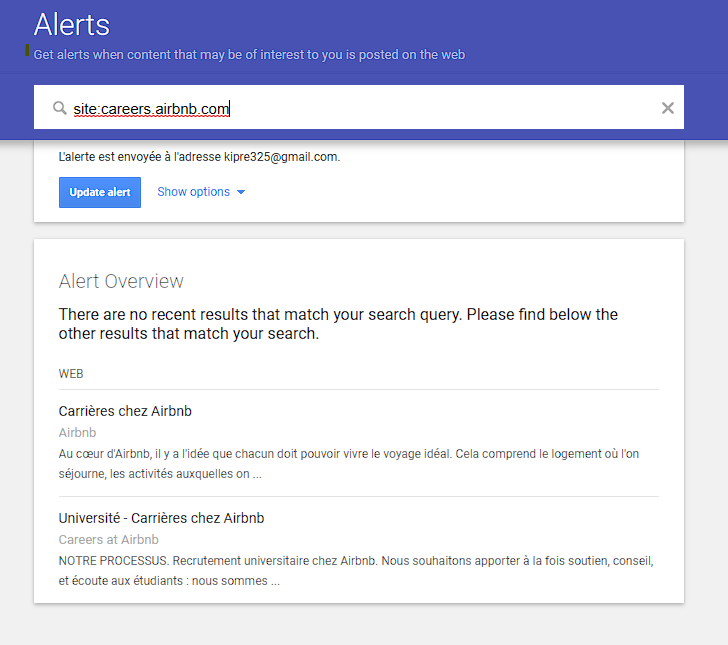Open the Université - Carrières chez Airbnb result
728x645 pixels.
(x=161, y=518)
